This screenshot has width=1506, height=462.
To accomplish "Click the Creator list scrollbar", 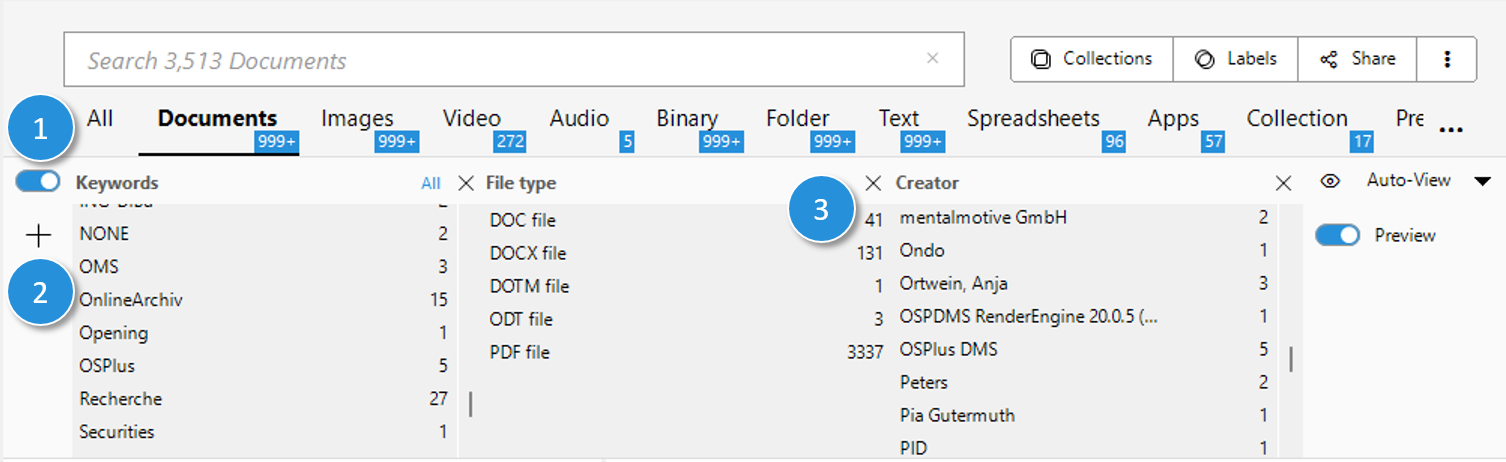I will (1290, 359).
